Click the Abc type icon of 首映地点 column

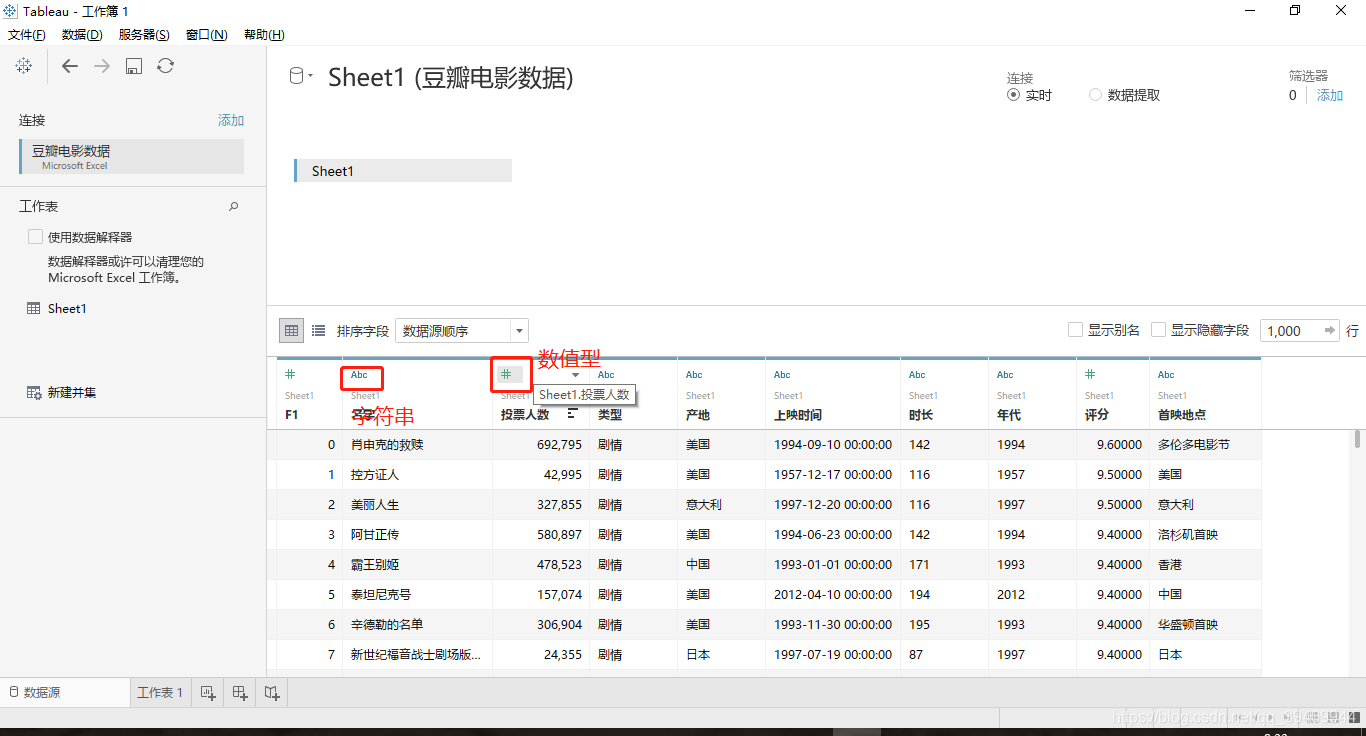[x=1166, y=375]
